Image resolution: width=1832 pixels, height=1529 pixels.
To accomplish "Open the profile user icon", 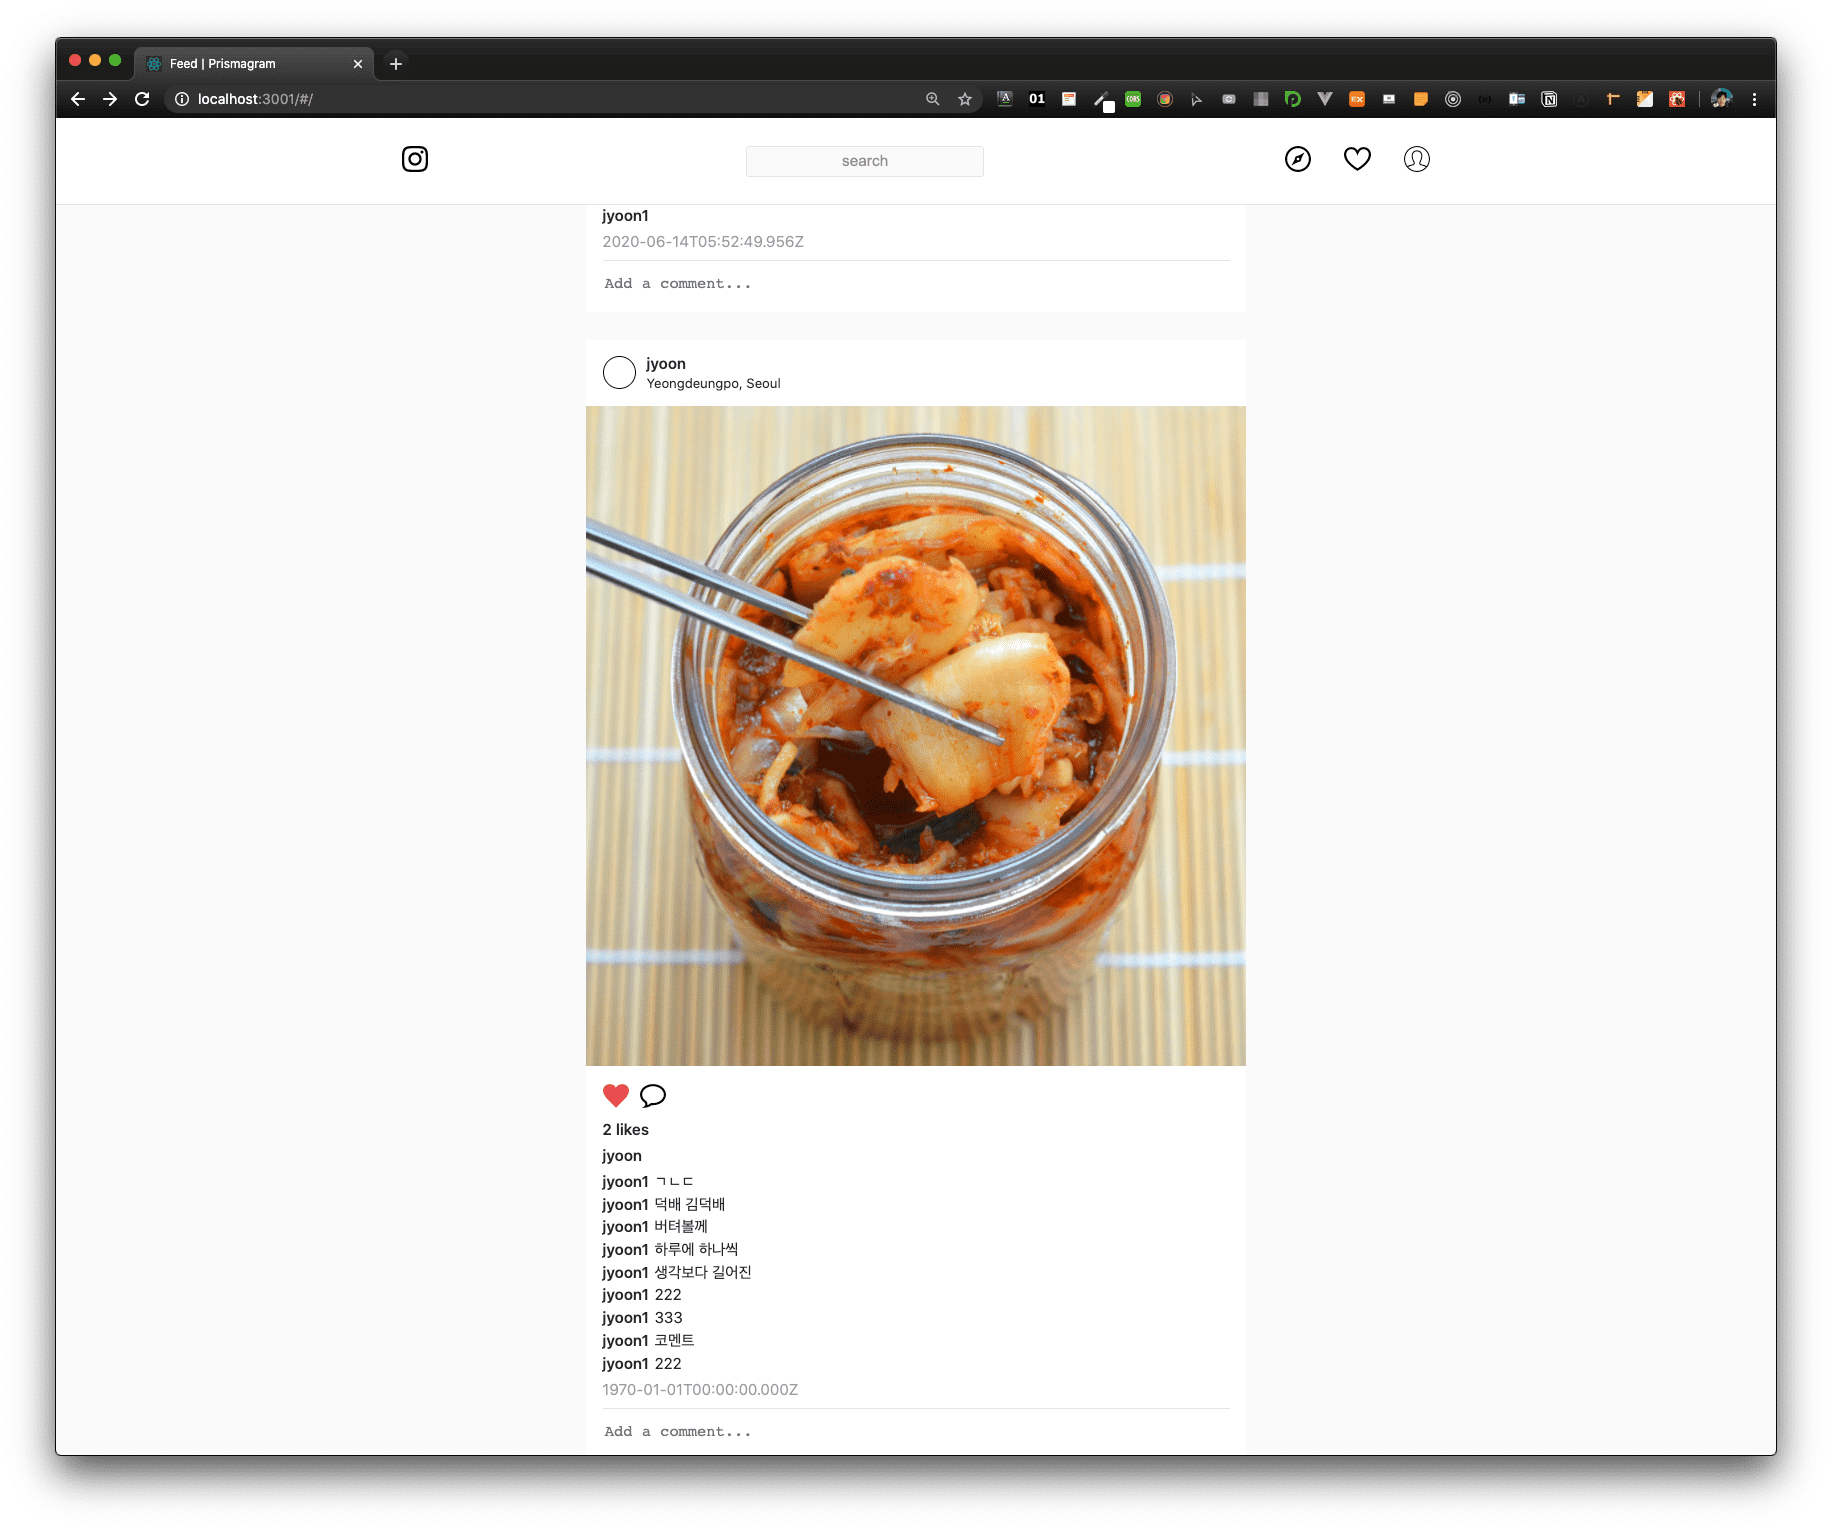I will pos(1416,159).
